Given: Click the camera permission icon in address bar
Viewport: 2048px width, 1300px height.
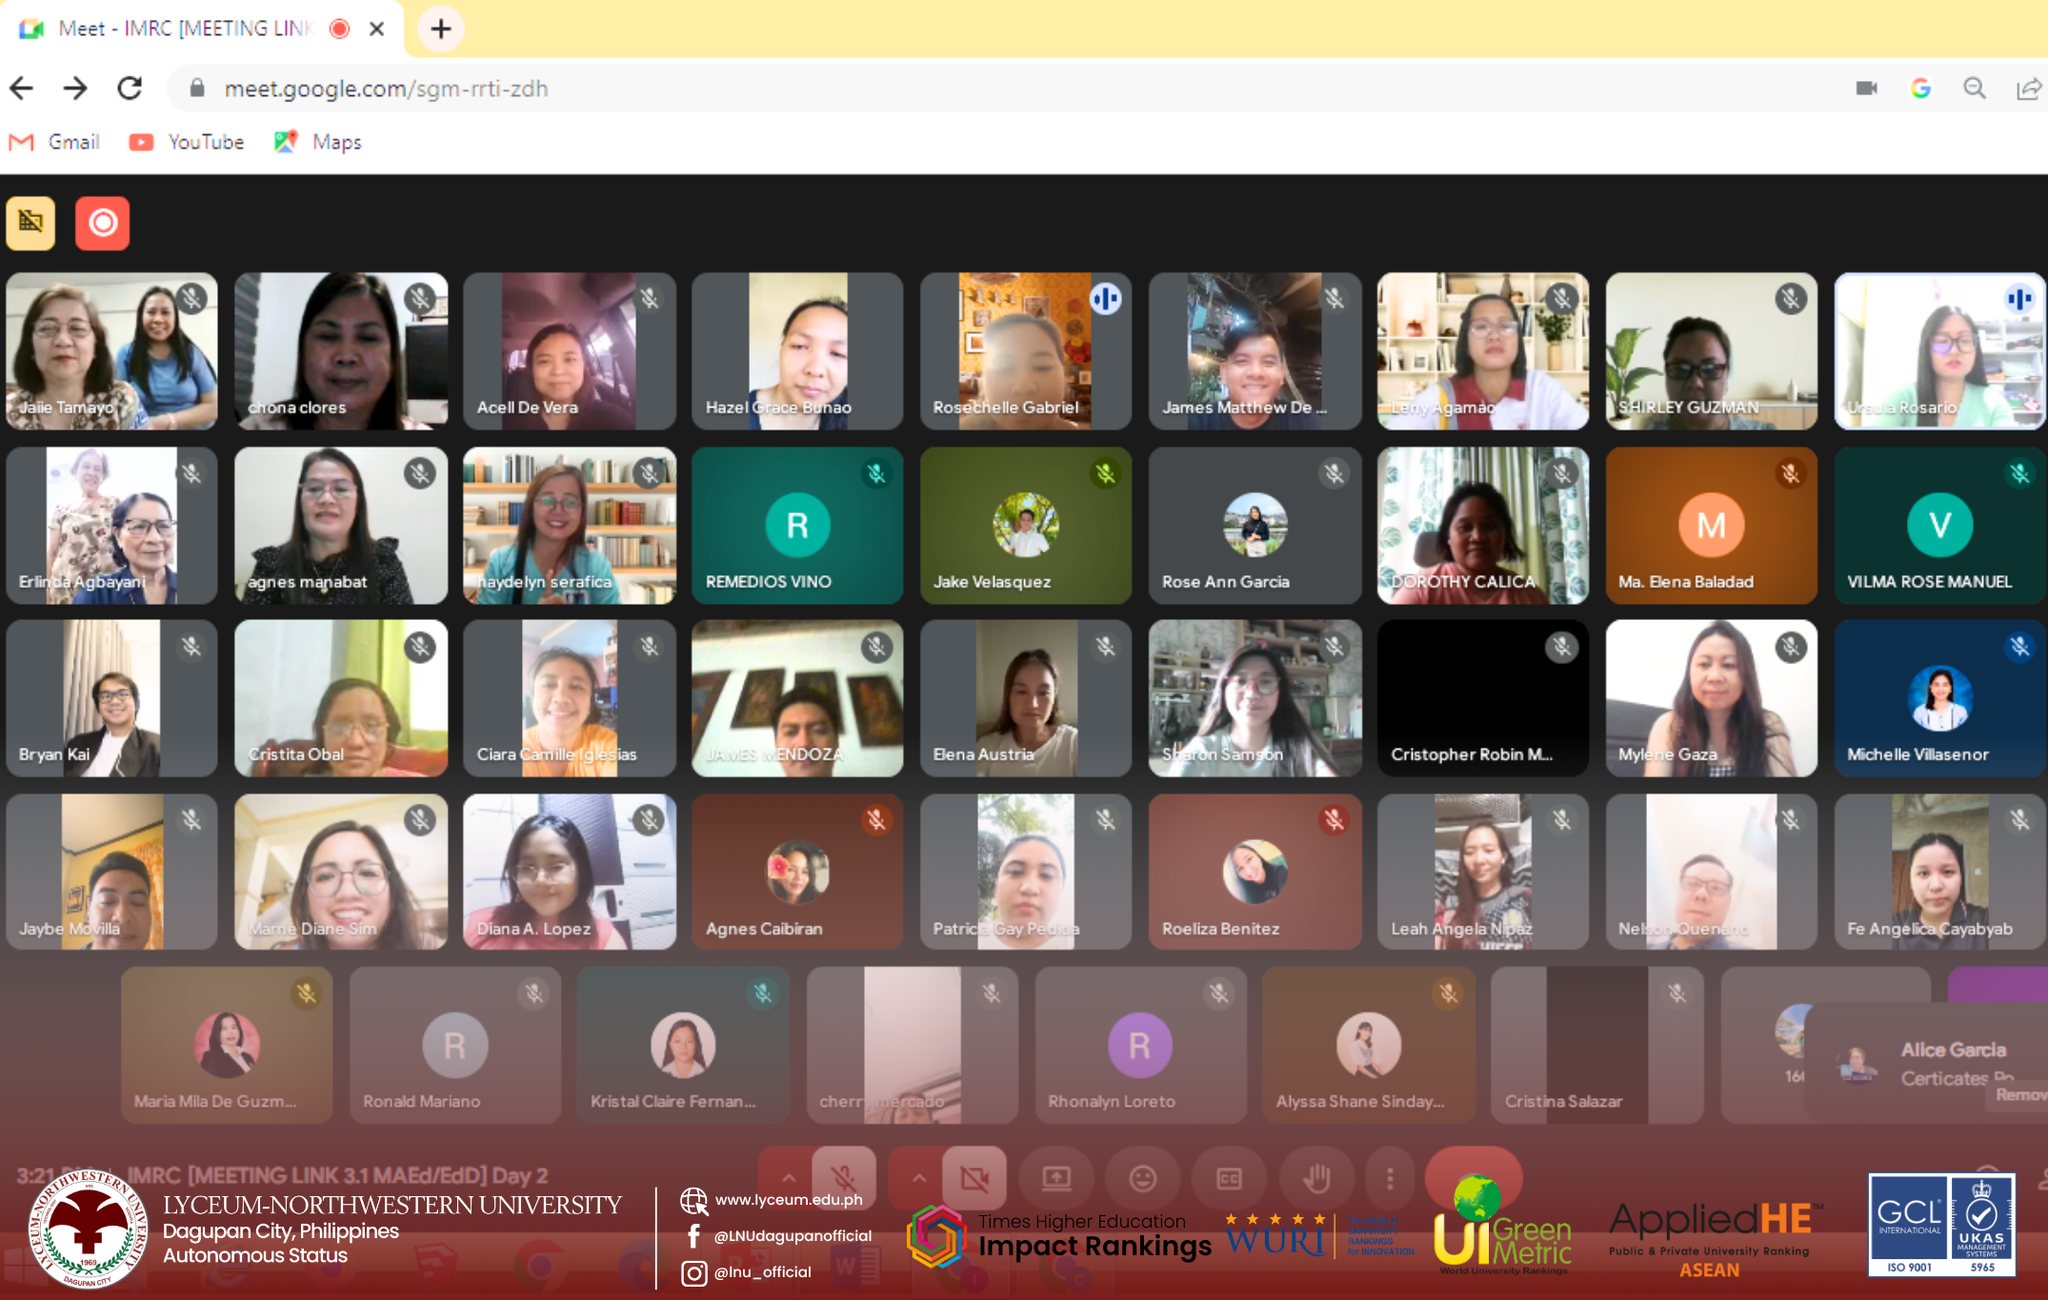Looking at the screenshot, I should pyautogui.click(x=1866, y=88).
